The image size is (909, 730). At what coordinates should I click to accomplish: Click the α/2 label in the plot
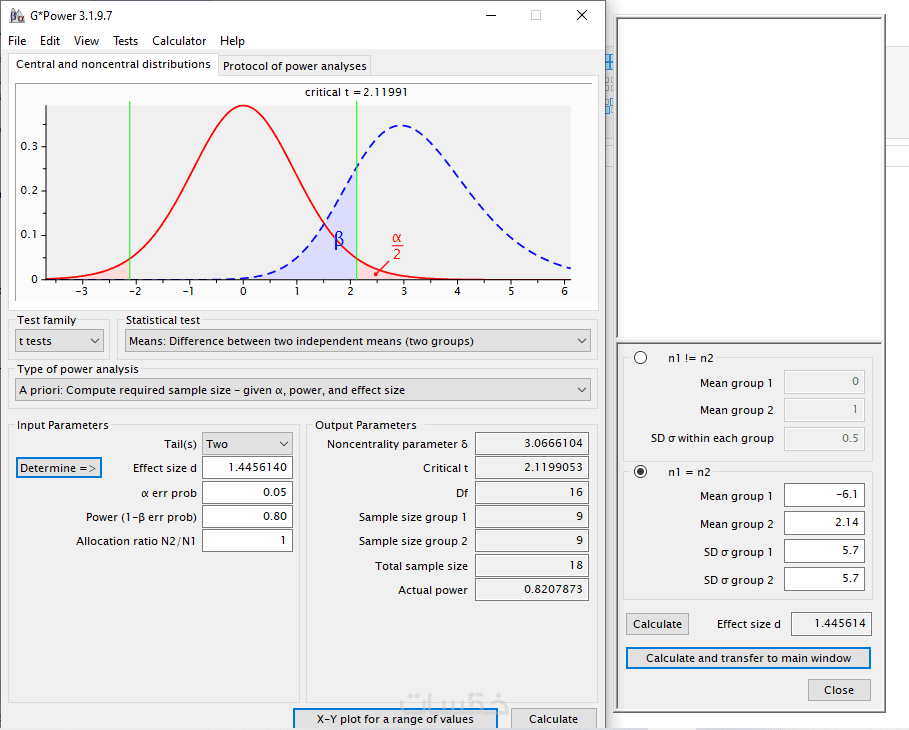click(397, 246)
